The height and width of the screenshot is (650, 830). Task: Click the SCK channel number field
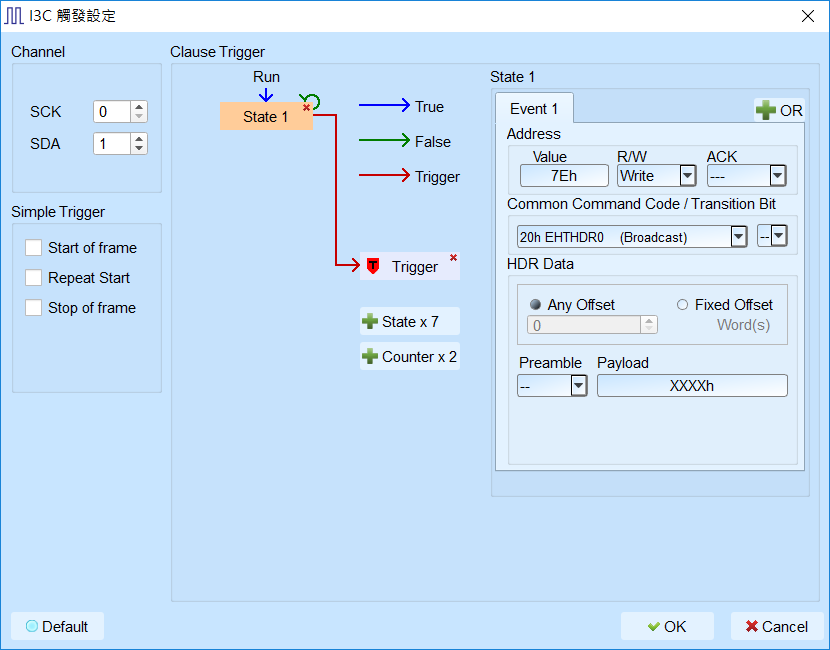point(112,112)
